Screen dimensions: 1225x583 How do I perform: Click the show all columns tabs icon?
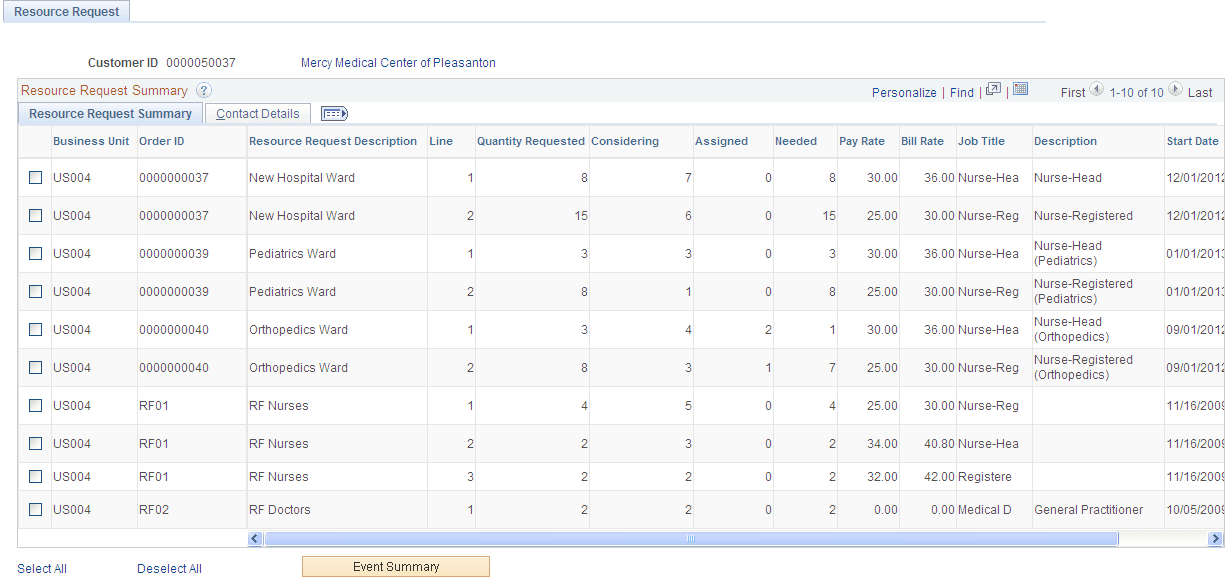pyautogui.click(x=334, y=113)
